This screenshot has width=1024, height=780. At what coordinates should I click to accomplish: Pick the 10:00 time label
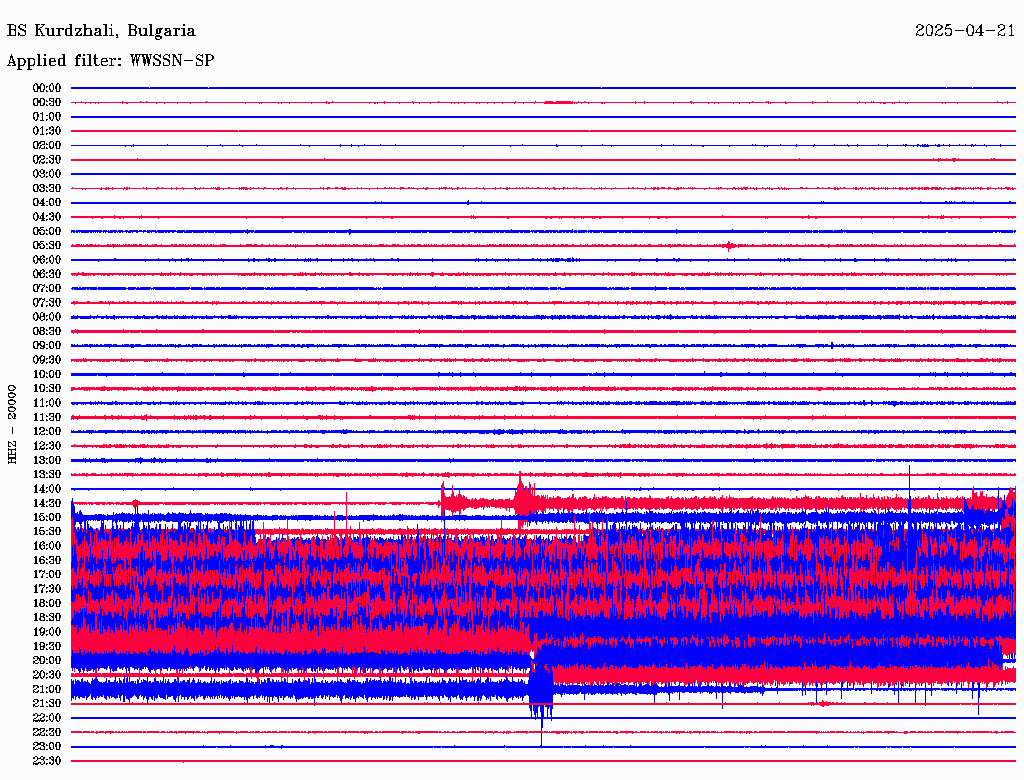(x=47, y=374)
